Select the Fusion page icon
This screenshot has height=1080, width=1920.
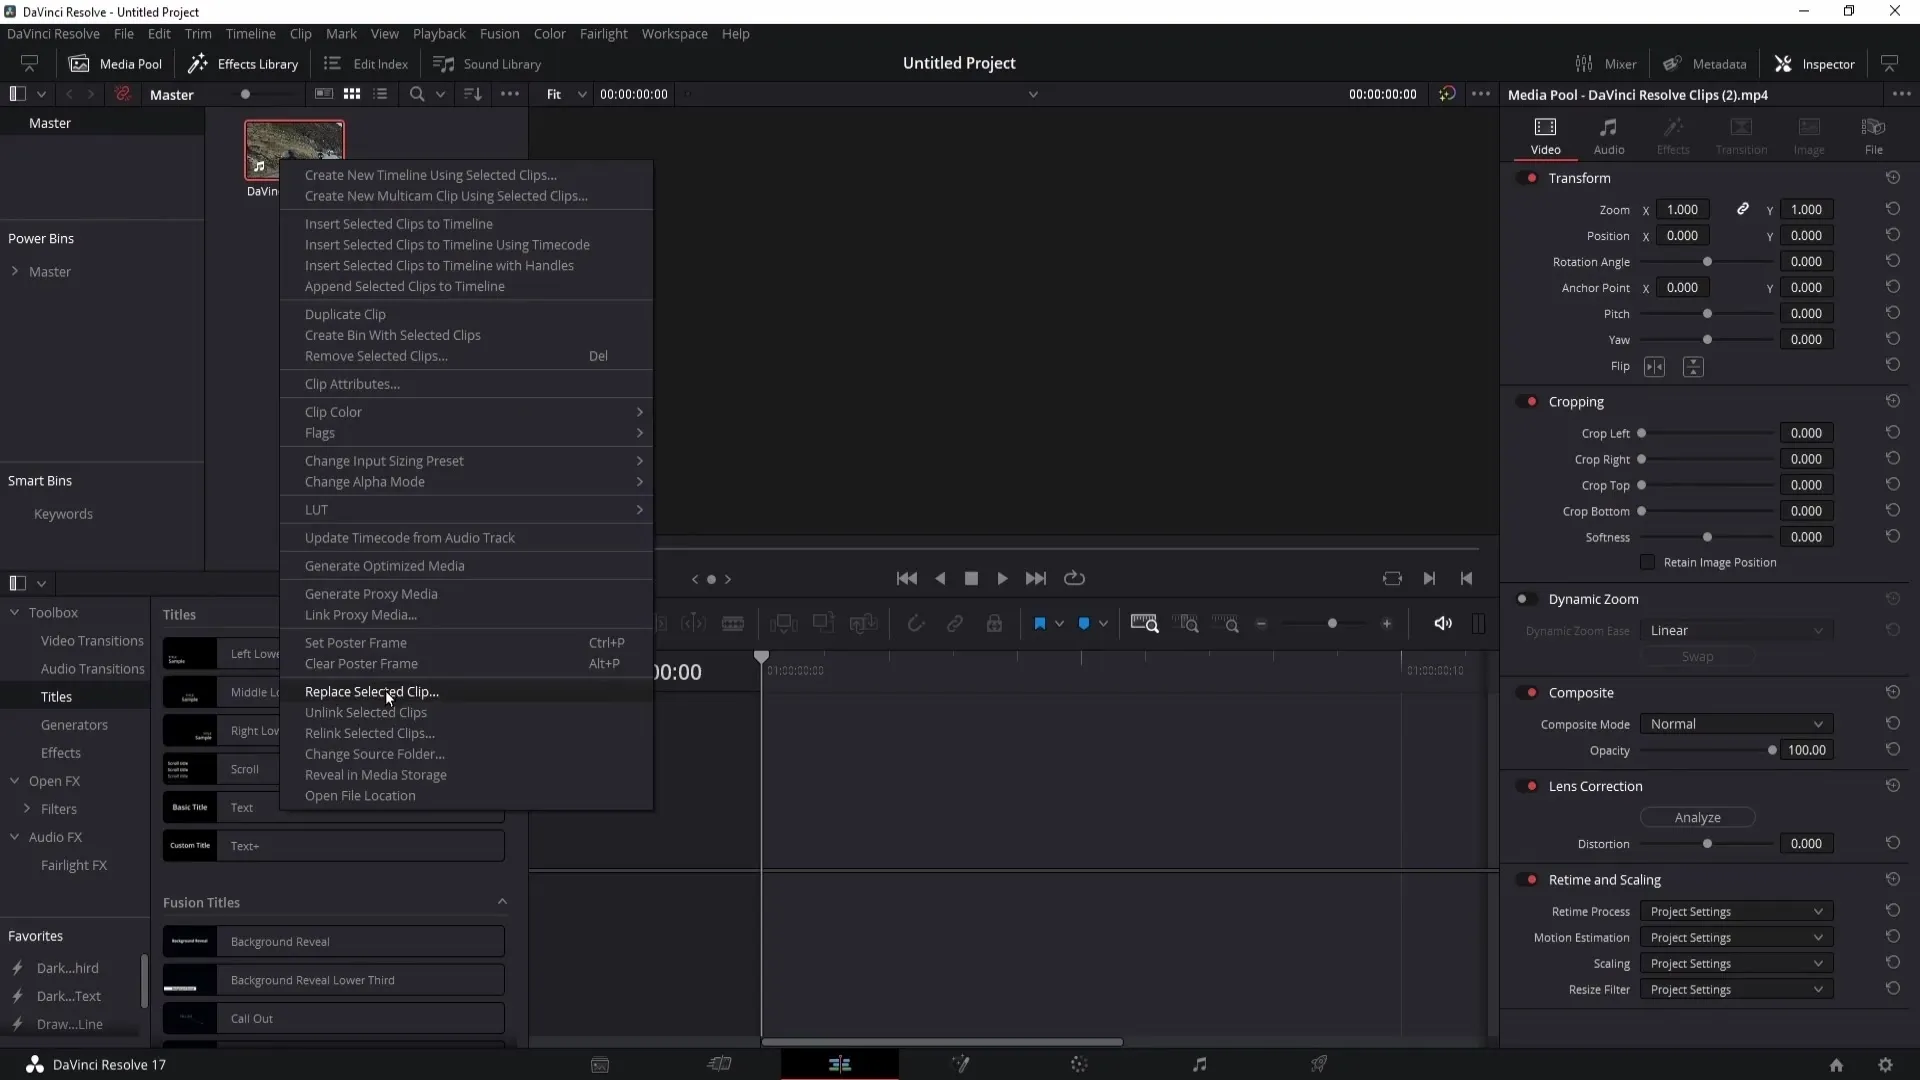click(960, 1064)
